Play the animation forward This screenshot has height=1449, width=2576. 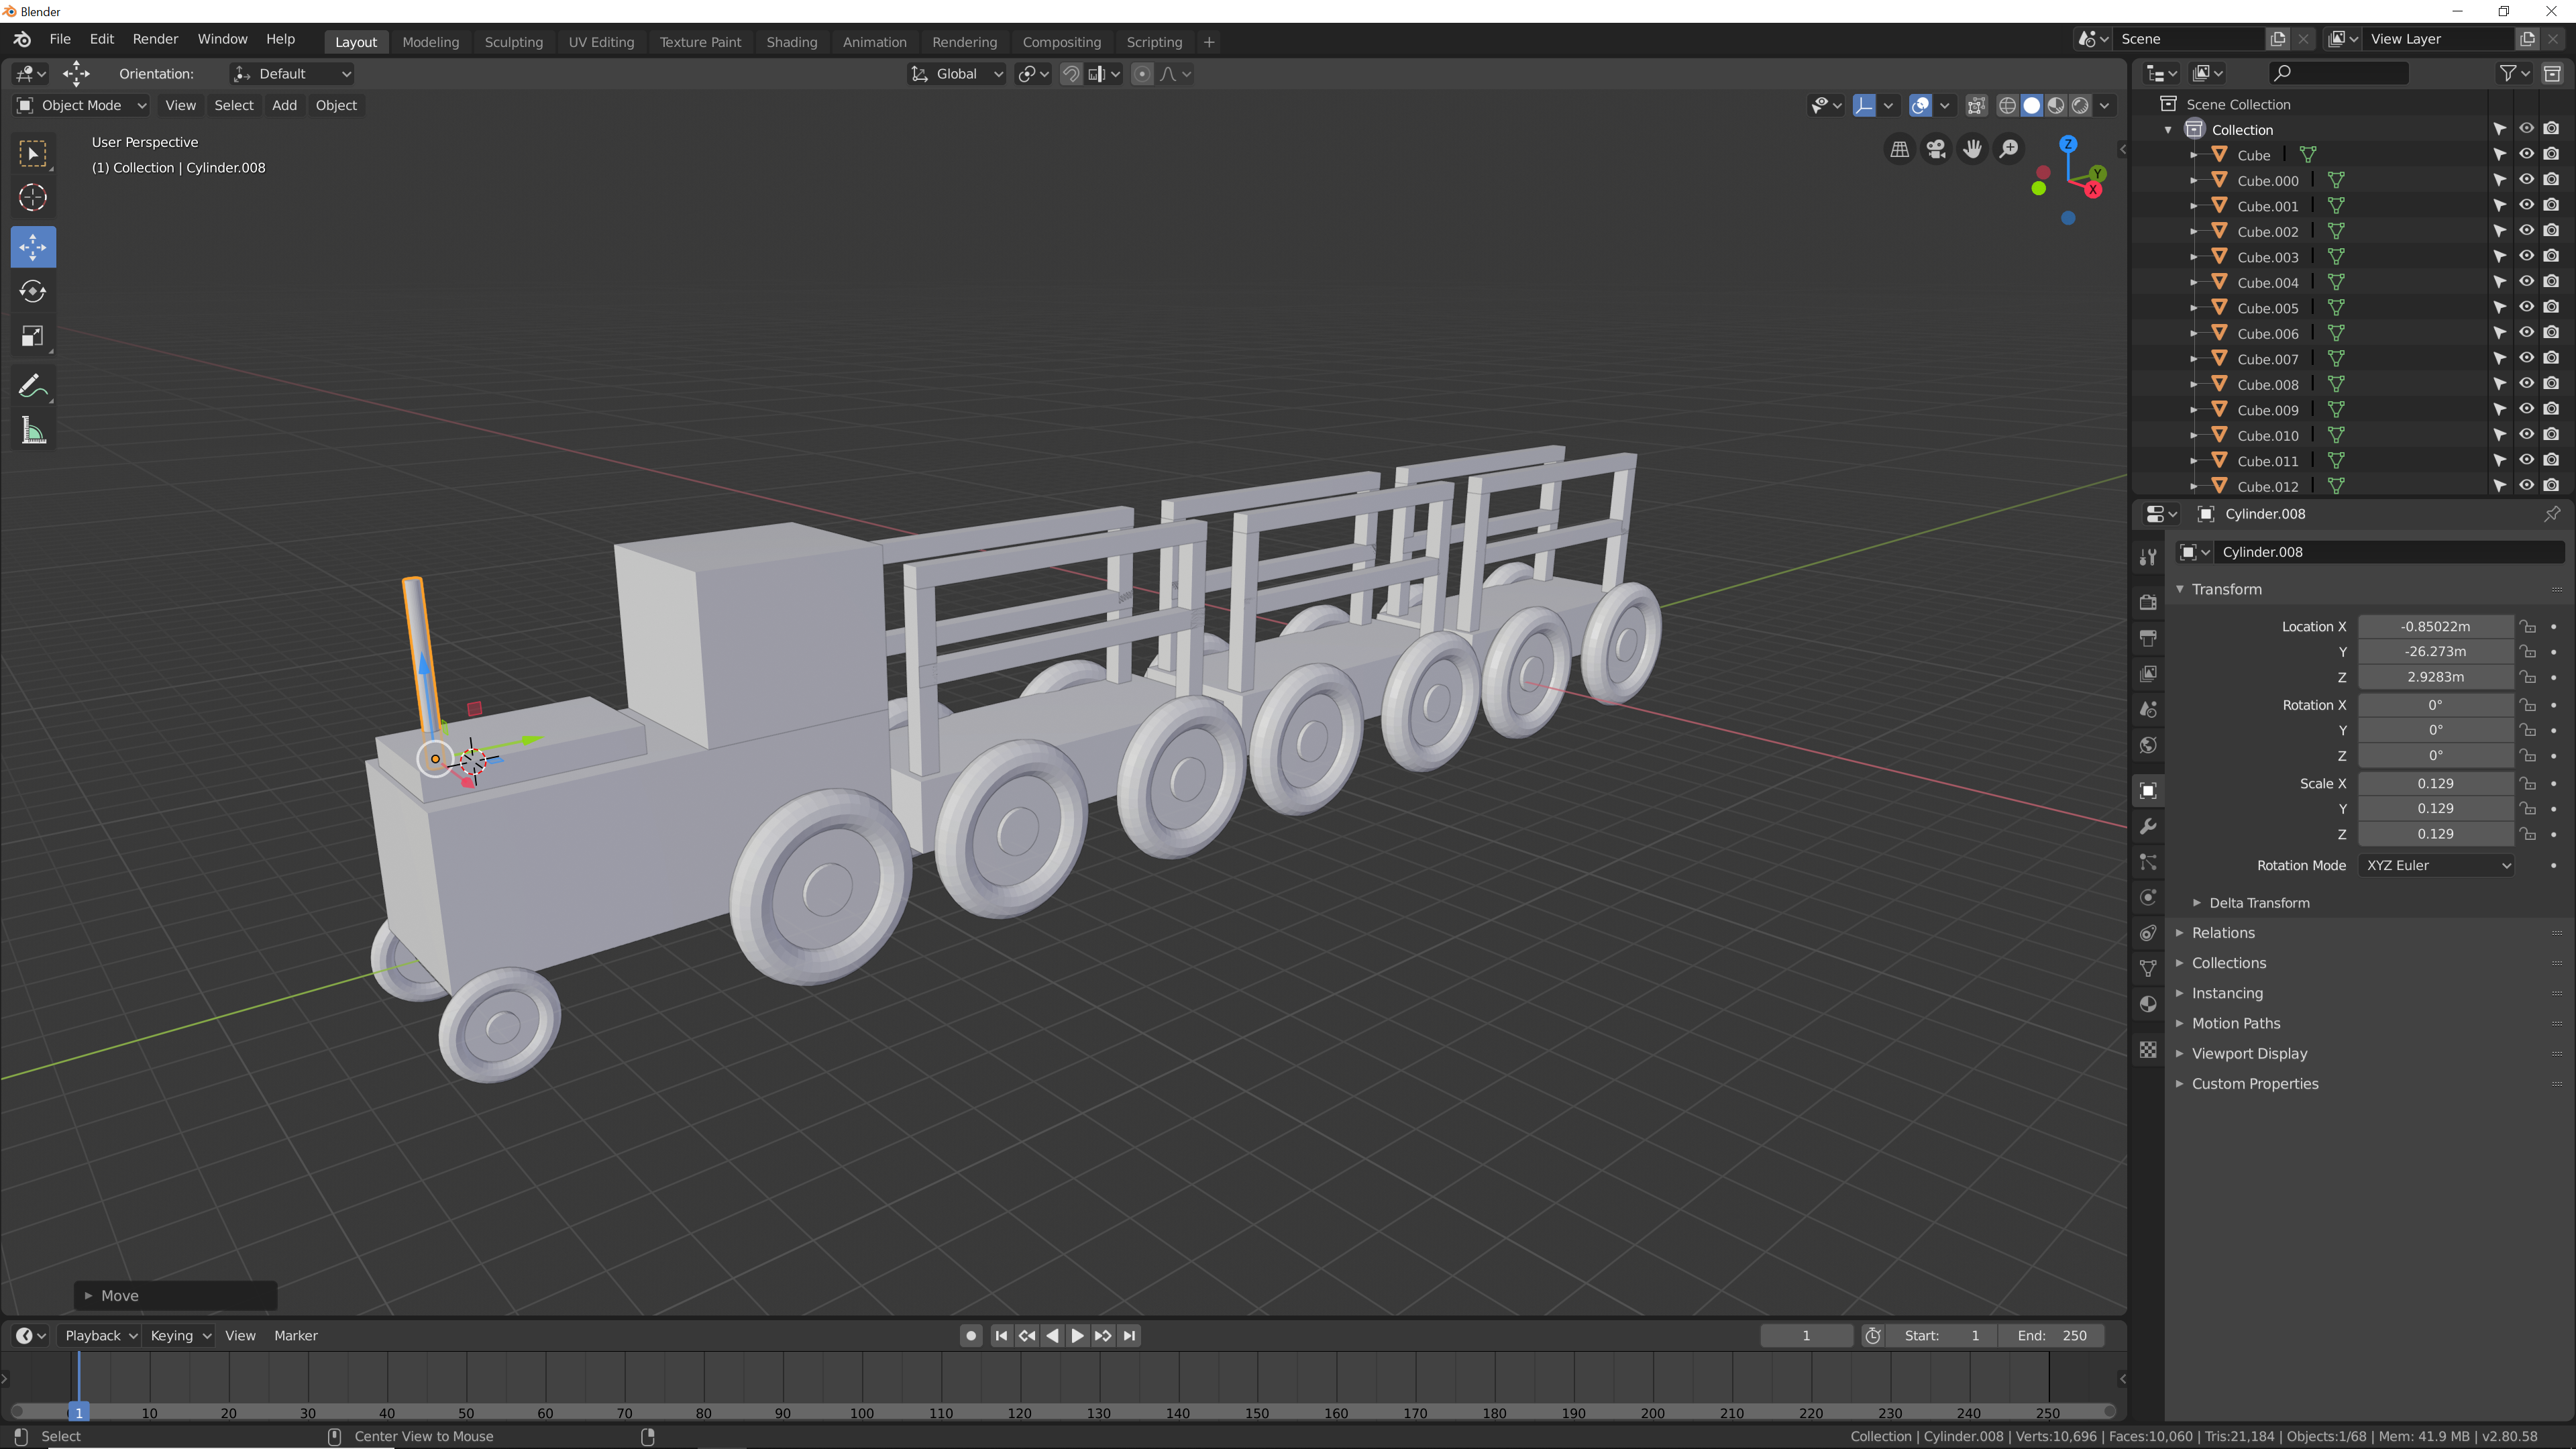pos(1077,1335)
